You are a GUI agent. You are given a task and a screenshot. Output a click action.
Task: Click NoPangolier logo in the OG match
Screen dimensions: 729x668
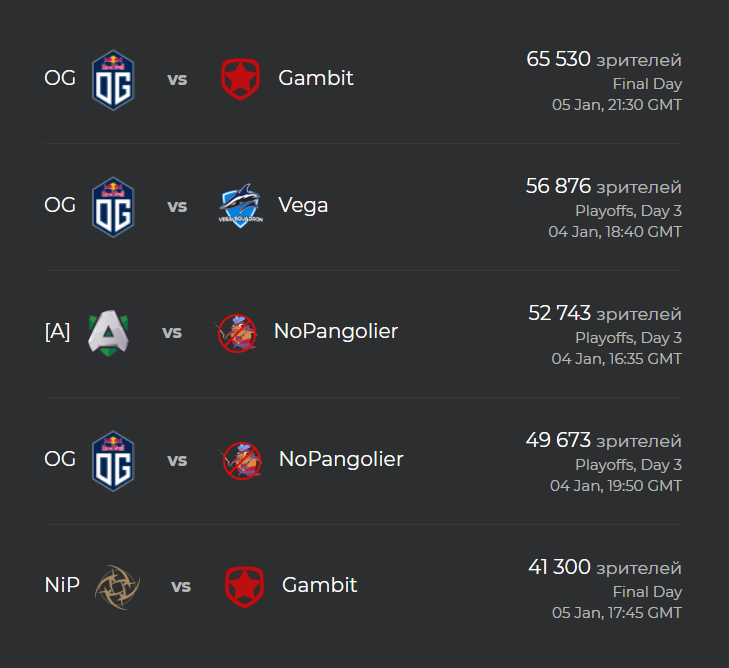click(x=242, y=460)
